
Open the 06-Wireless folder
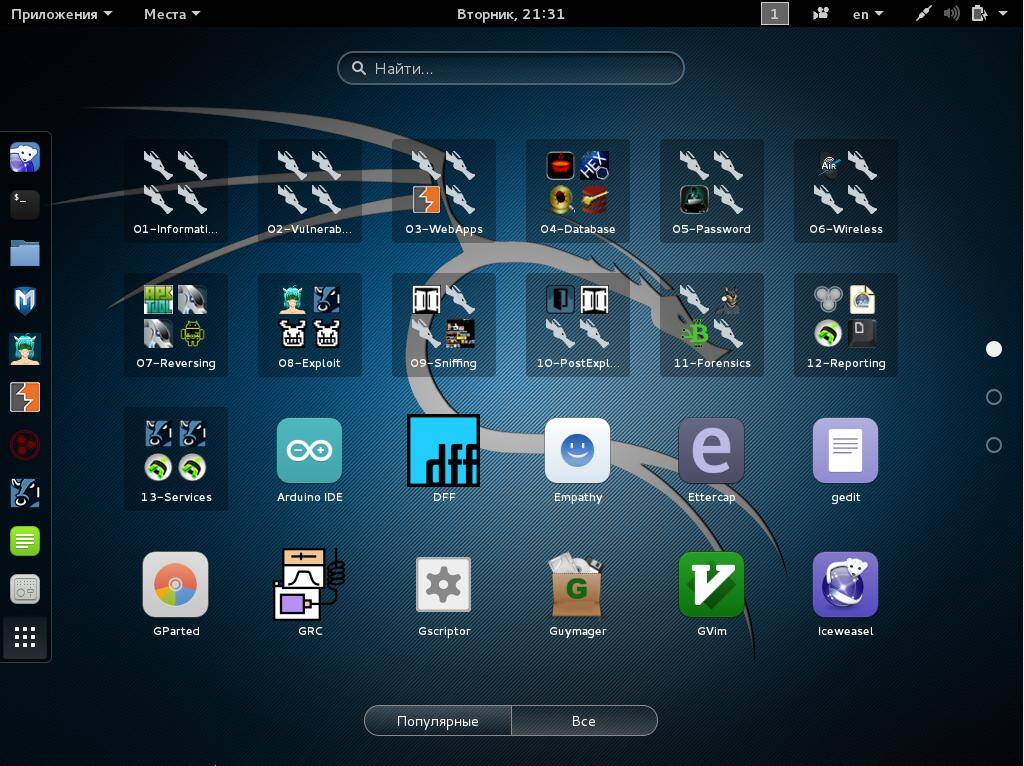click(x=846, y=190)
